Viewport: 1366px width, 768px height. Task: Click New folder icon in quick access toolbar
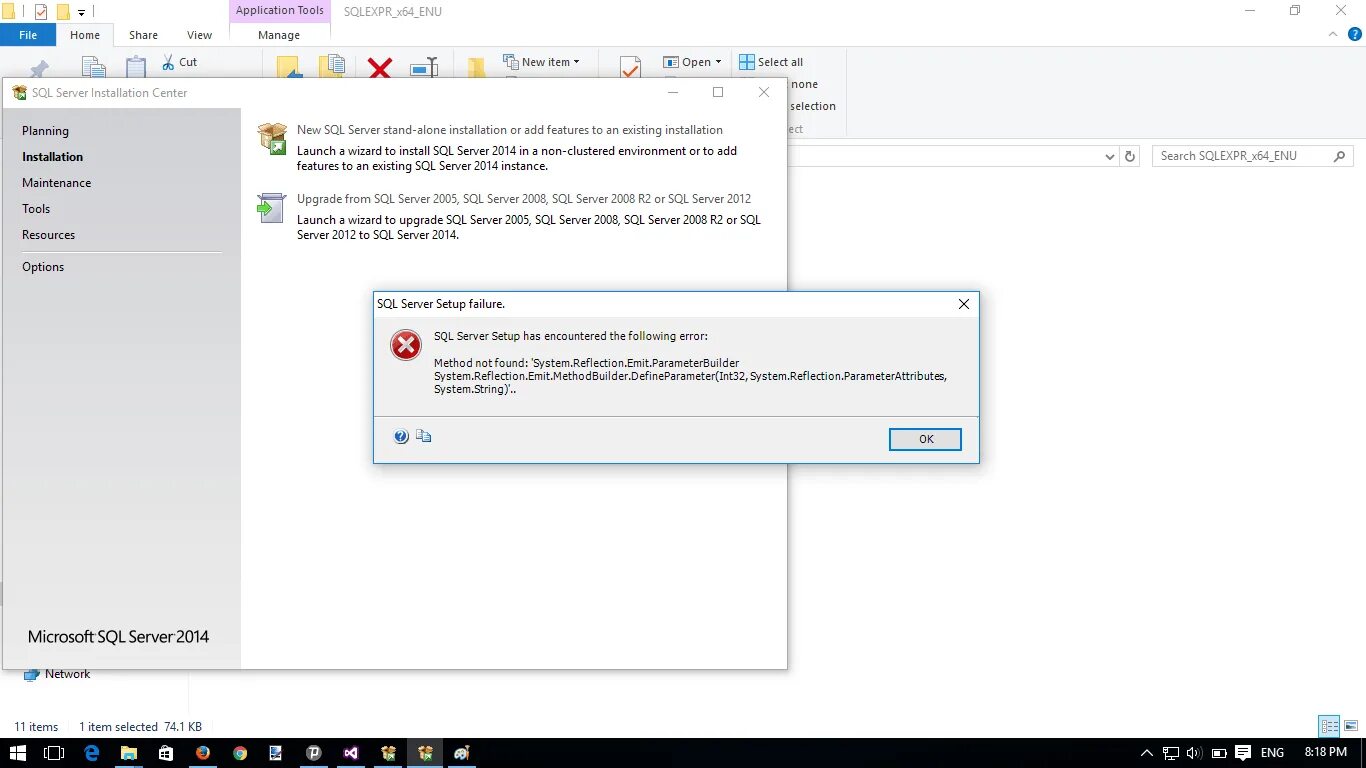coord(63,12)
